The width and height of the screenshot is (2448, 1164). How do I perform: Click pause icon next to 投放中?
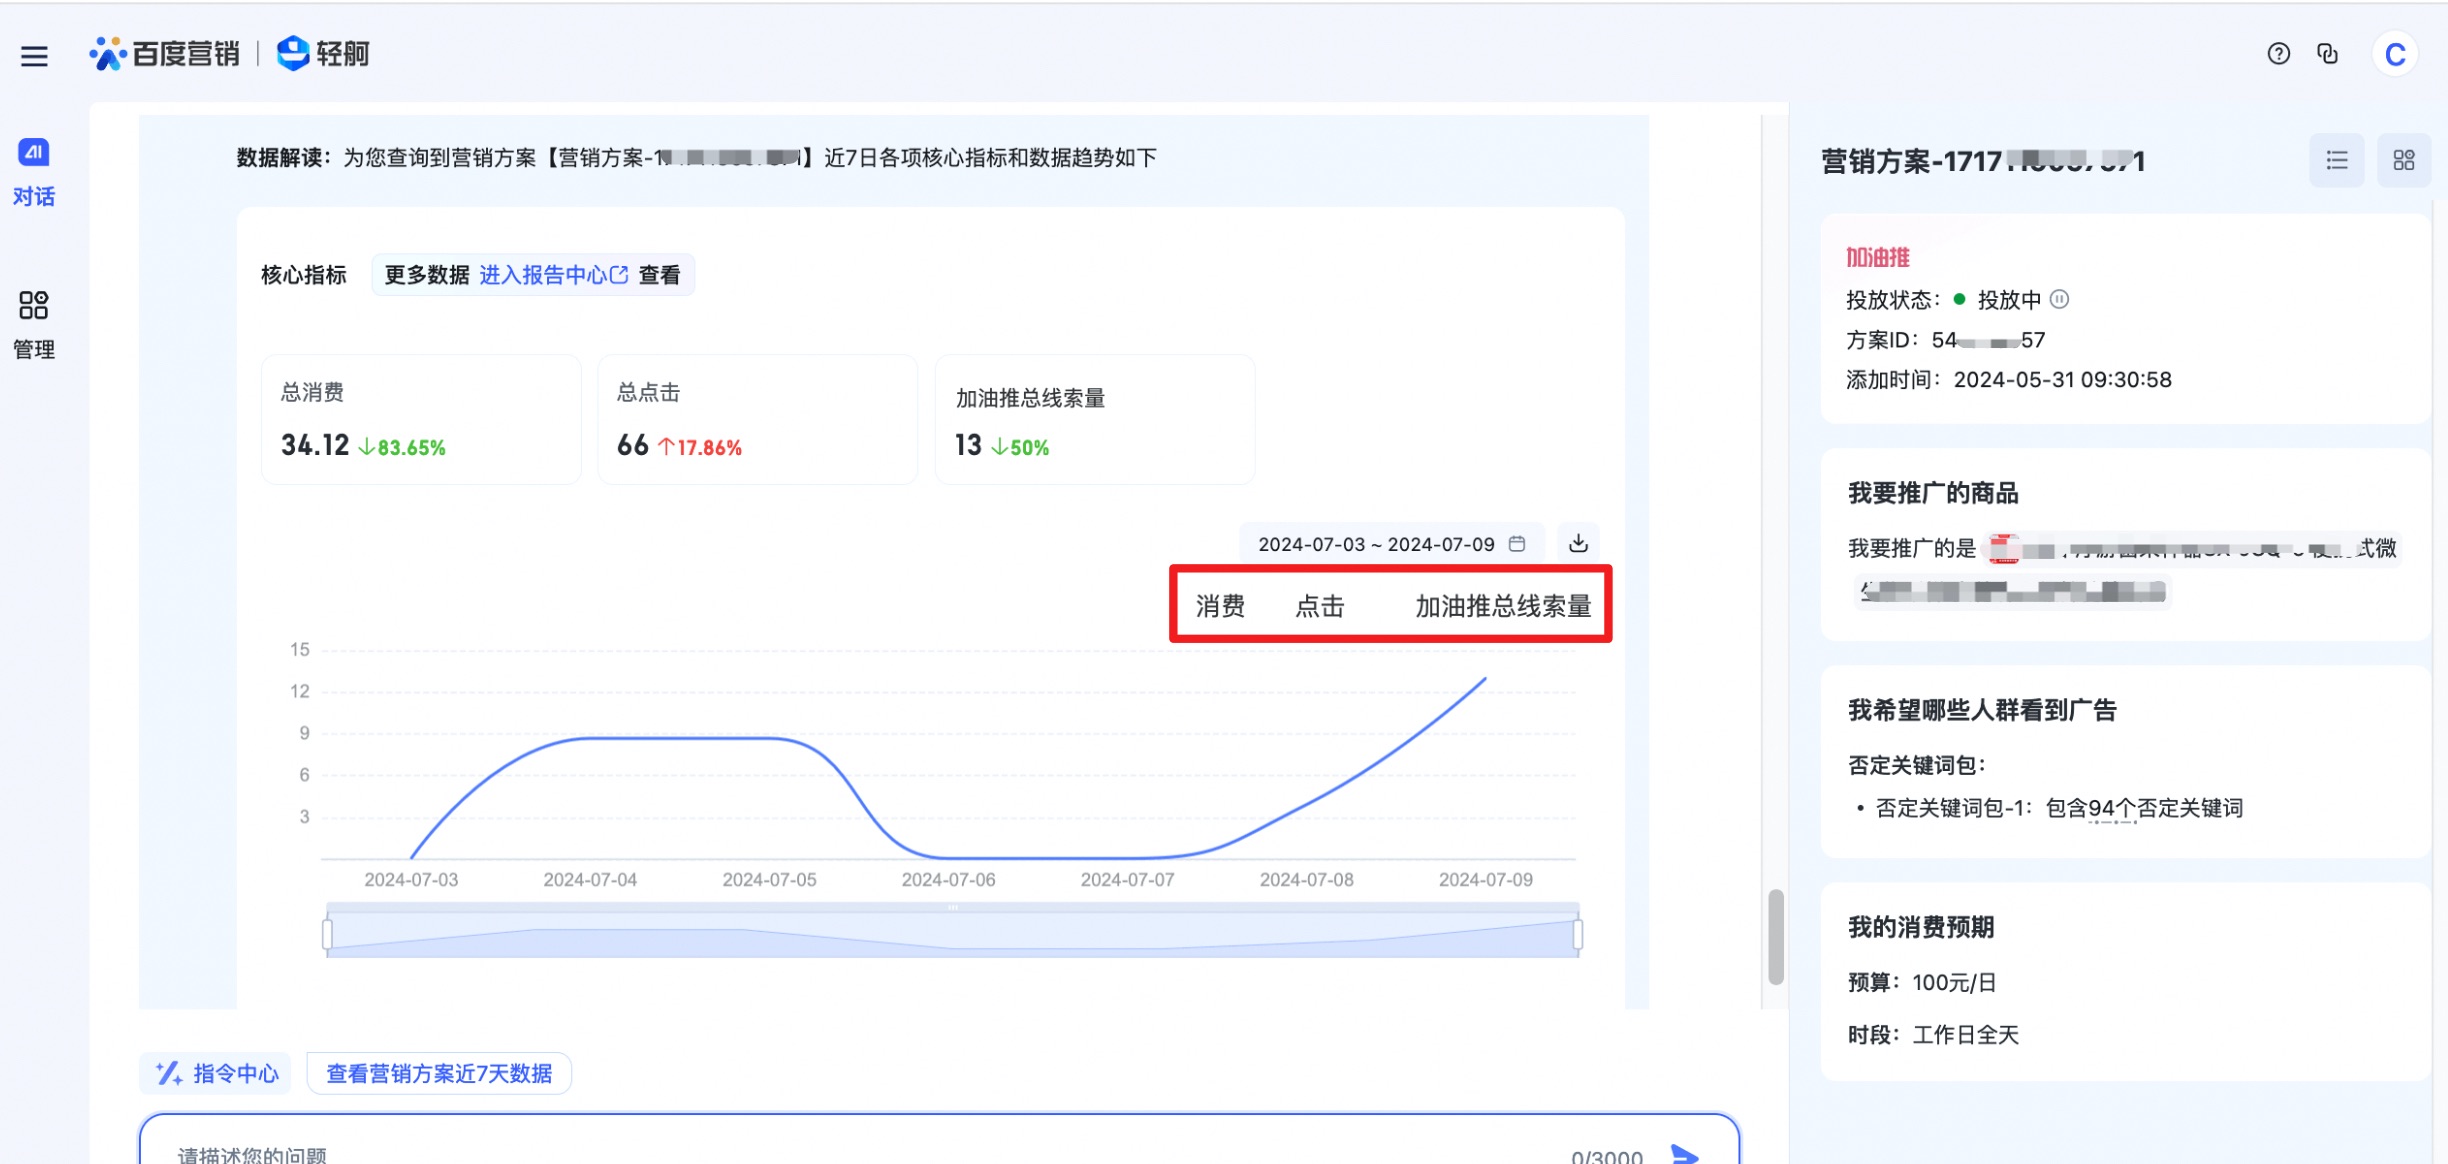(x=2059, y=299)
